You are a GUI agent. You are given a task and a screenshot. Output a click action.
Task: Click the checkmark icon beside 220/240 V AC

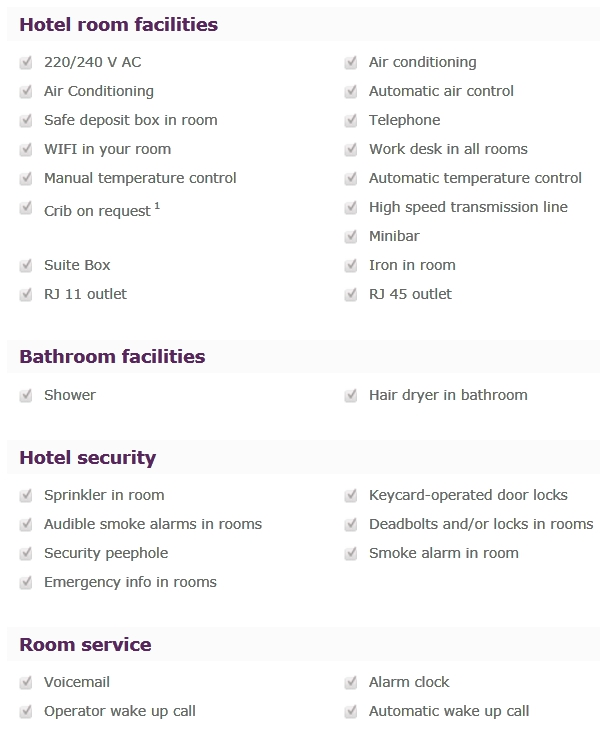pyautogui.click(x=26, y=62)
